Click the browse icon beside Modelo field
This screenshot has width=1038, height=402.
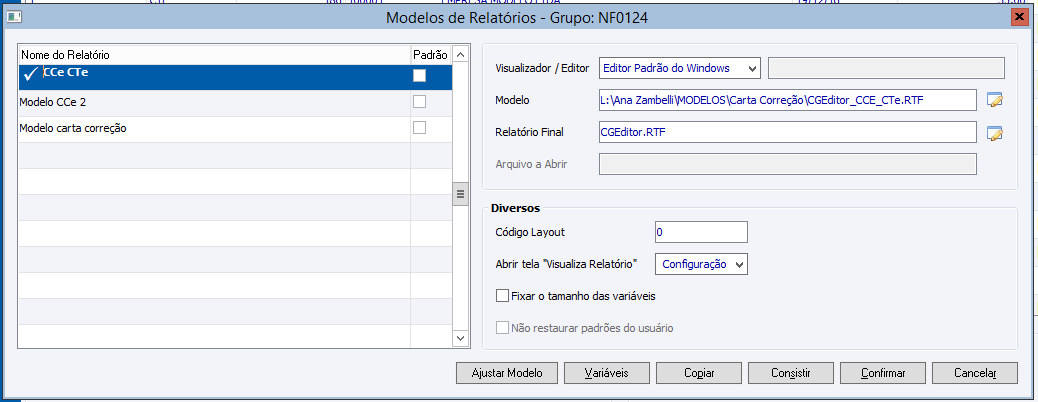[994, 99]
